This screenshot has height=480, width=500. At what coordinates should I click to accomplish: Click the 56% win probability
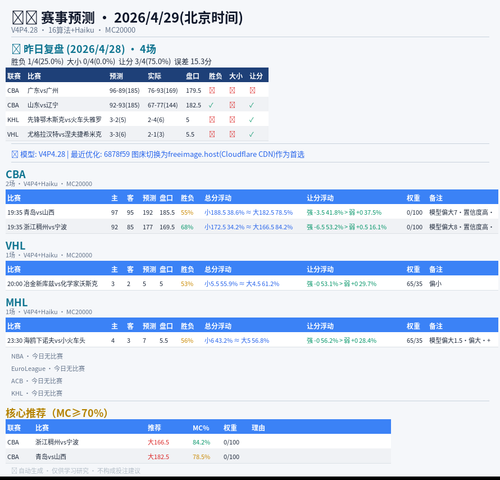click(187, 340)
